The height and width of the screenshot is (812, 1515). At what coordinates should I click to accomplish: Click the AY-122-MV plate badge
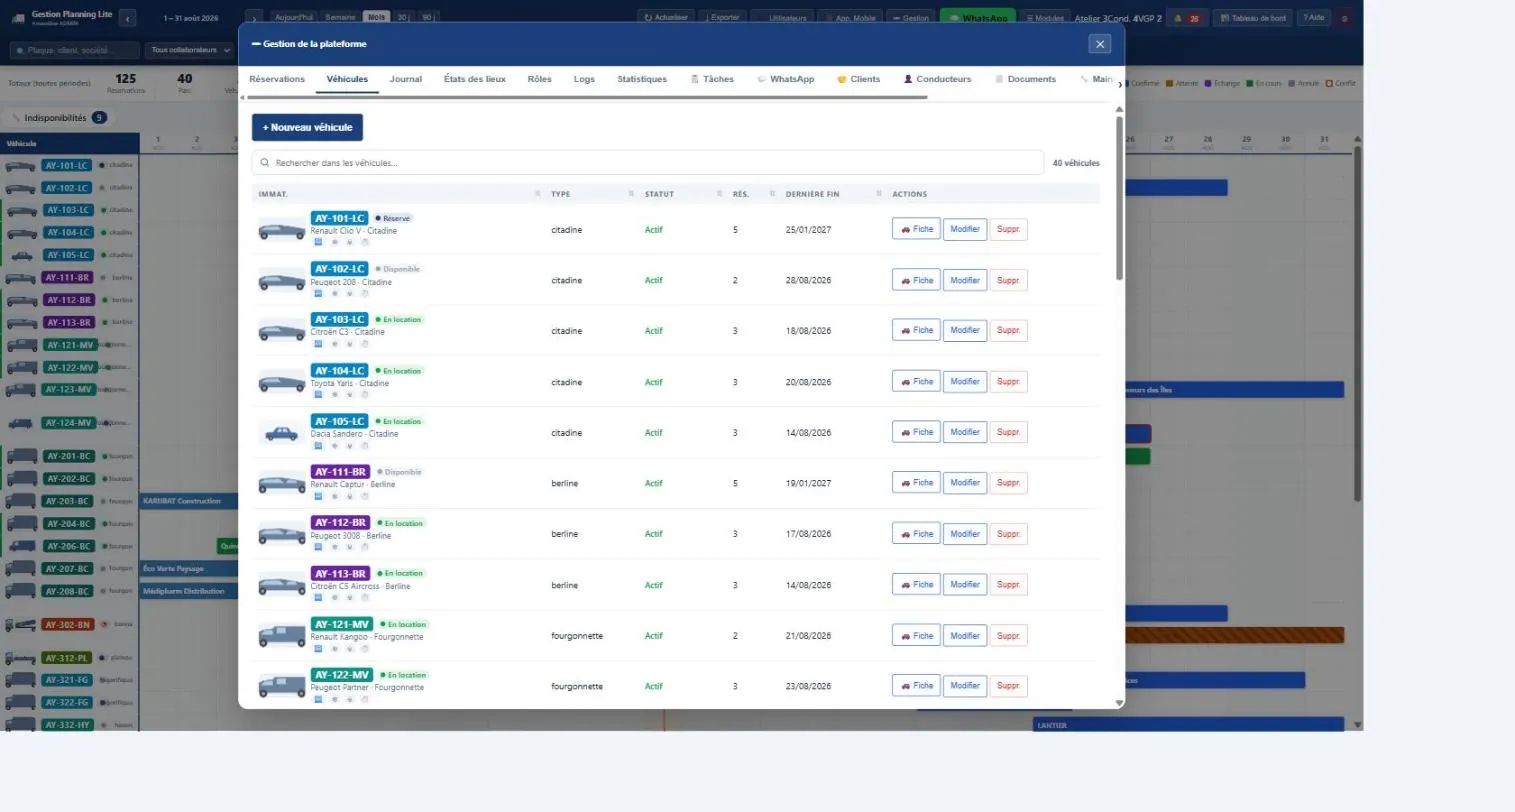(x=342, y=675)
